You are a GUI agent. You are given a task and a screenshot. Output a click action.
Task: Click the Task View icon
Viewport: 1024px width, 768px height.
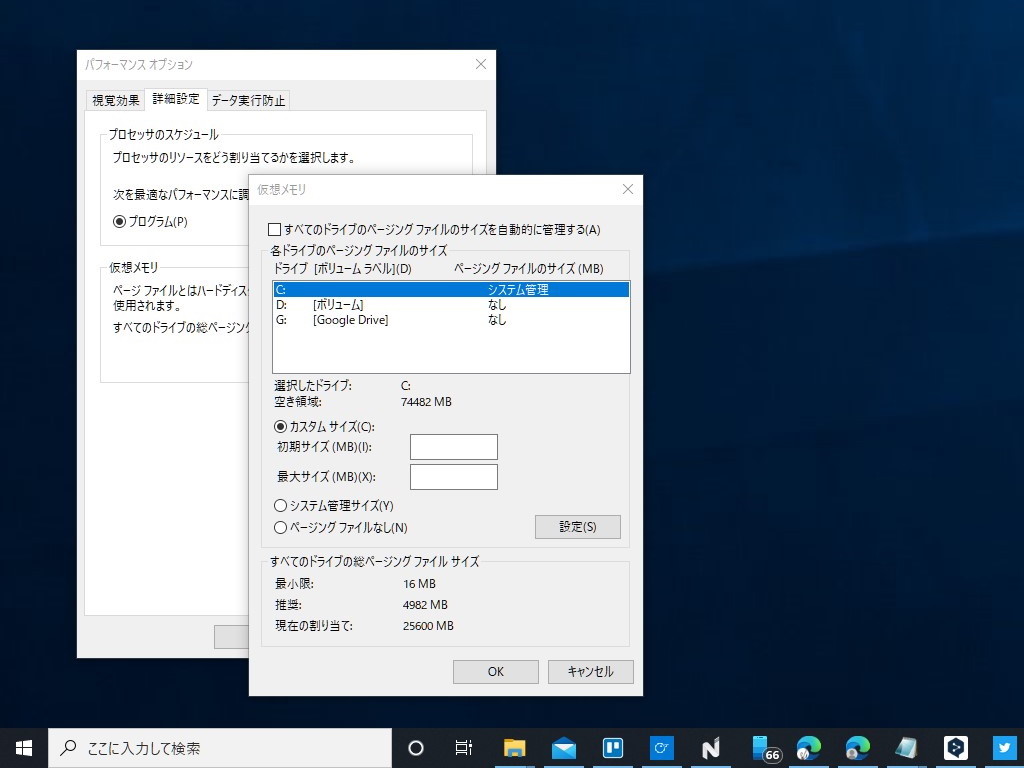click(463, 747)
